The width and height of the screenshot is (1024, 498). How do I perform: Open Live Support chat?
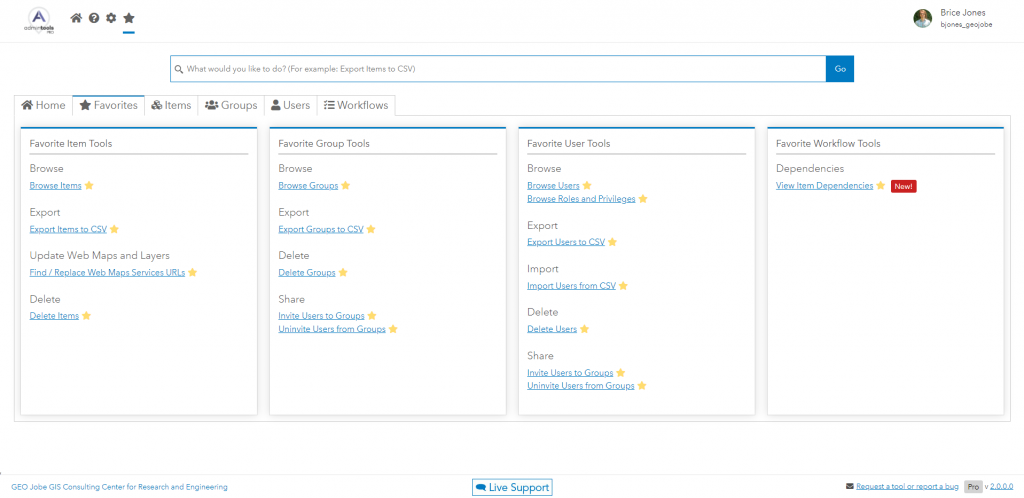click(x=512, y=487)
